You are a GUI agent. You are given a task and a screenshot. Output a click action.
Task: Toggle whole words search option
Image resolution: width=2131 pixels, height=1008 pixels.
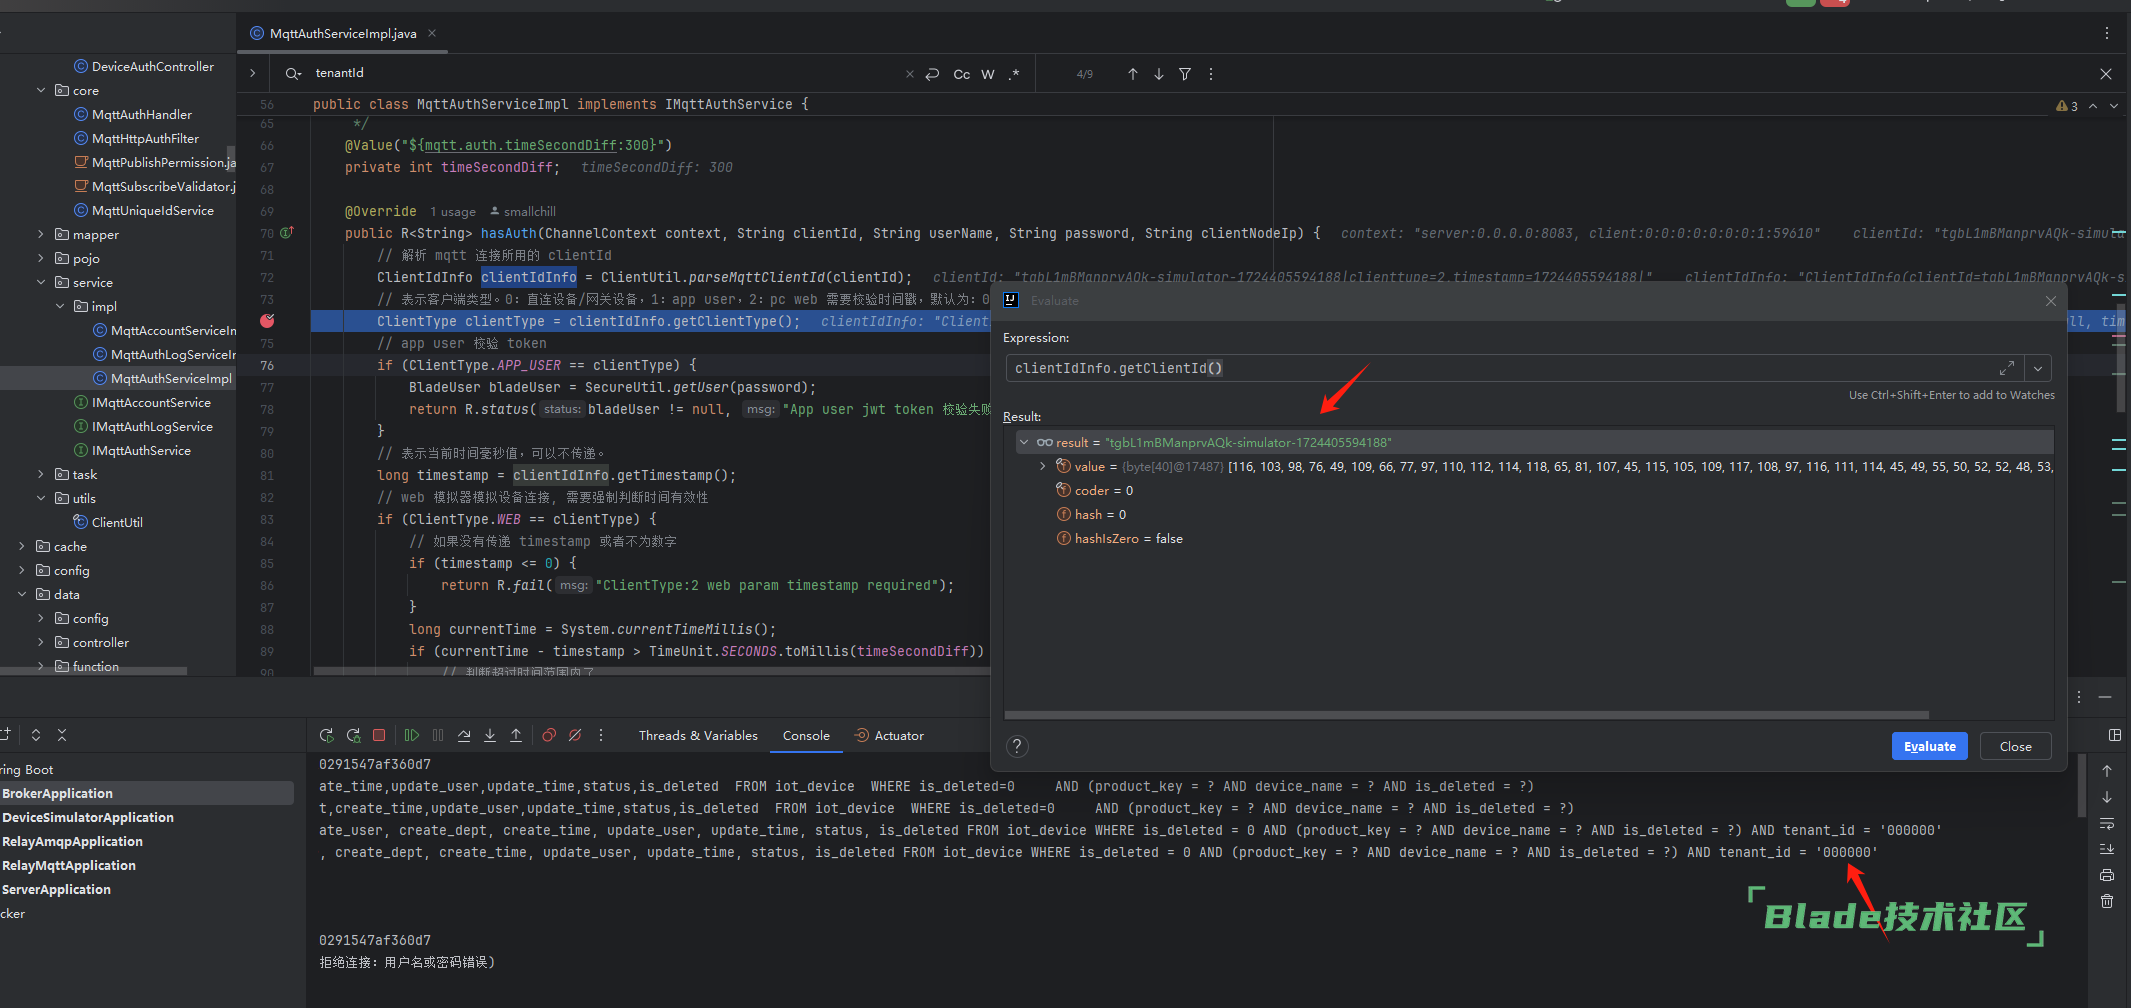[x=988, y=74]
